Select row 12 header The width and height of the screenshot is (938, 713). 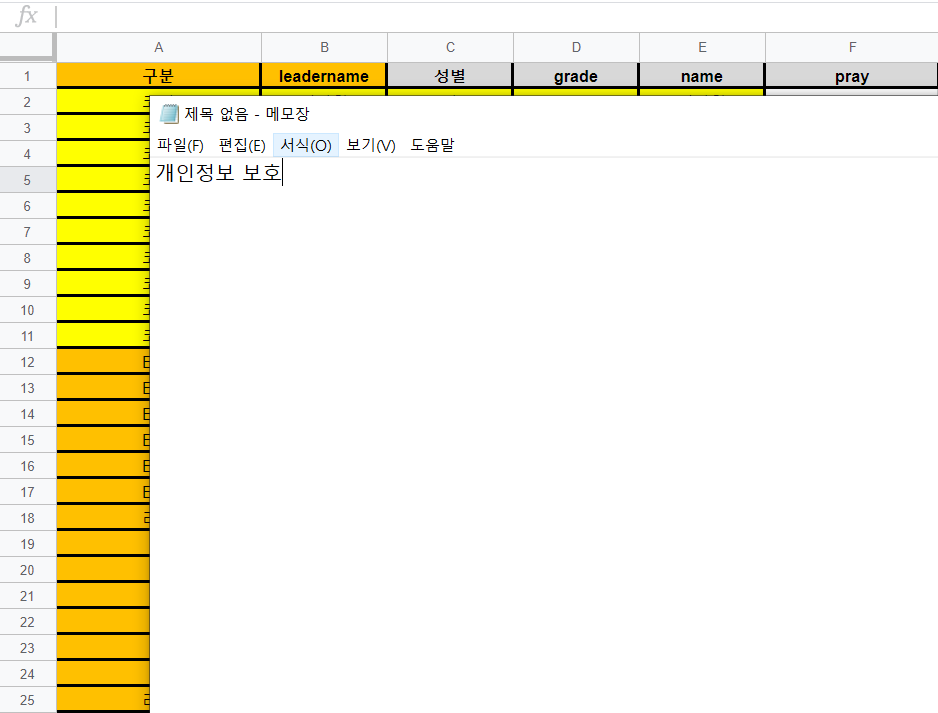click(28, 362)
